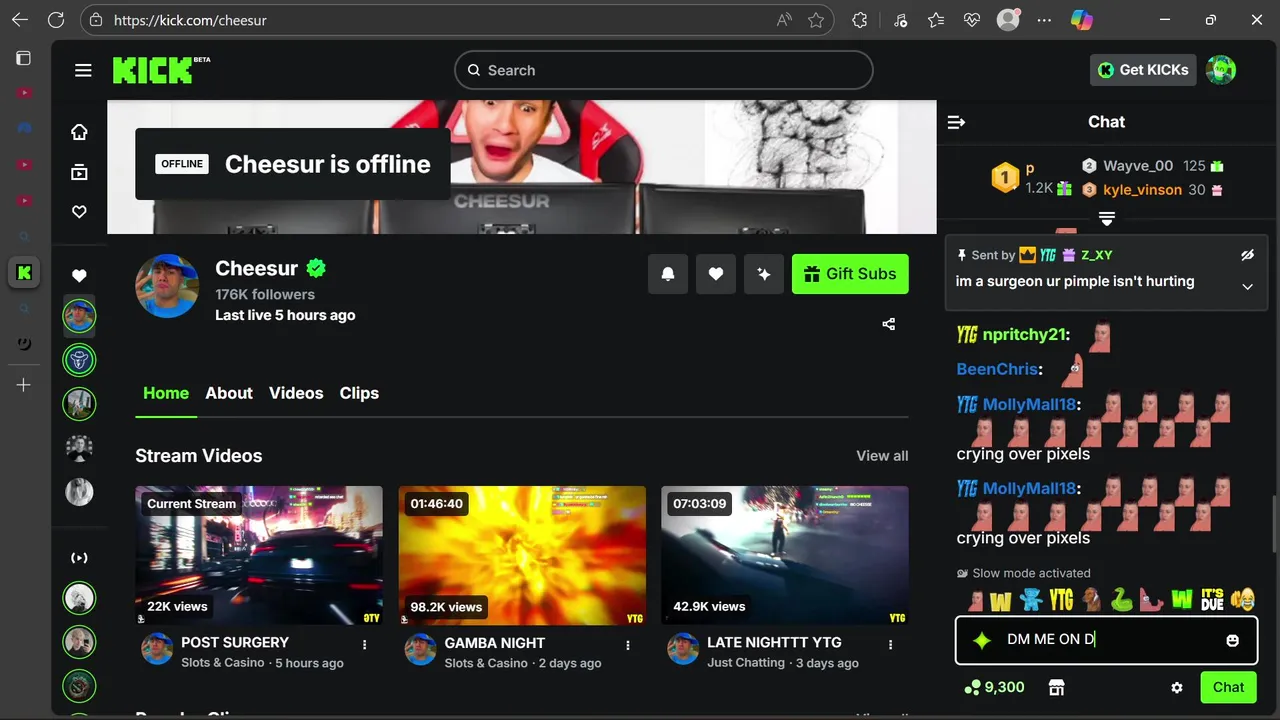Open browser extensions puzzle icon
This screenshot has height=720, width=1280.
[x=859, y=20]
